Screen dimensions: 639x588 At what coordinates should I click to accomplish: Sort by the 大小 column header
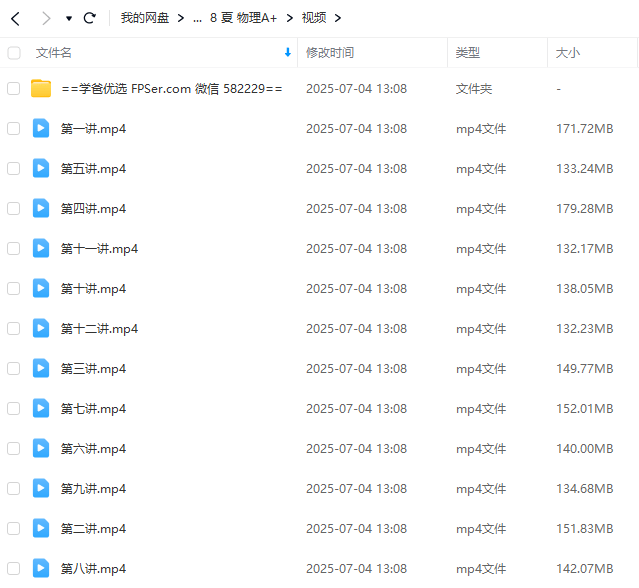568,53
